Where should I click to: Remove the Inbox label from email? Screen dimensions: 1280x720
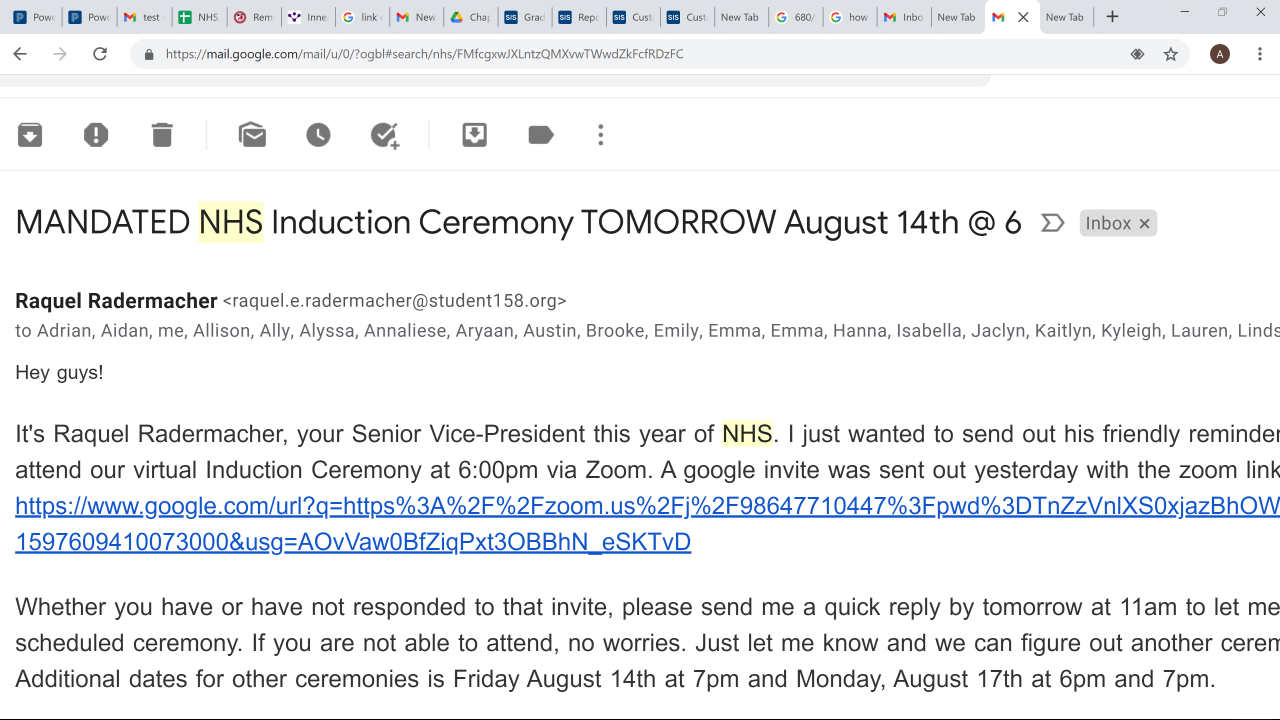pyautogui.click(x=1144, y=224)
